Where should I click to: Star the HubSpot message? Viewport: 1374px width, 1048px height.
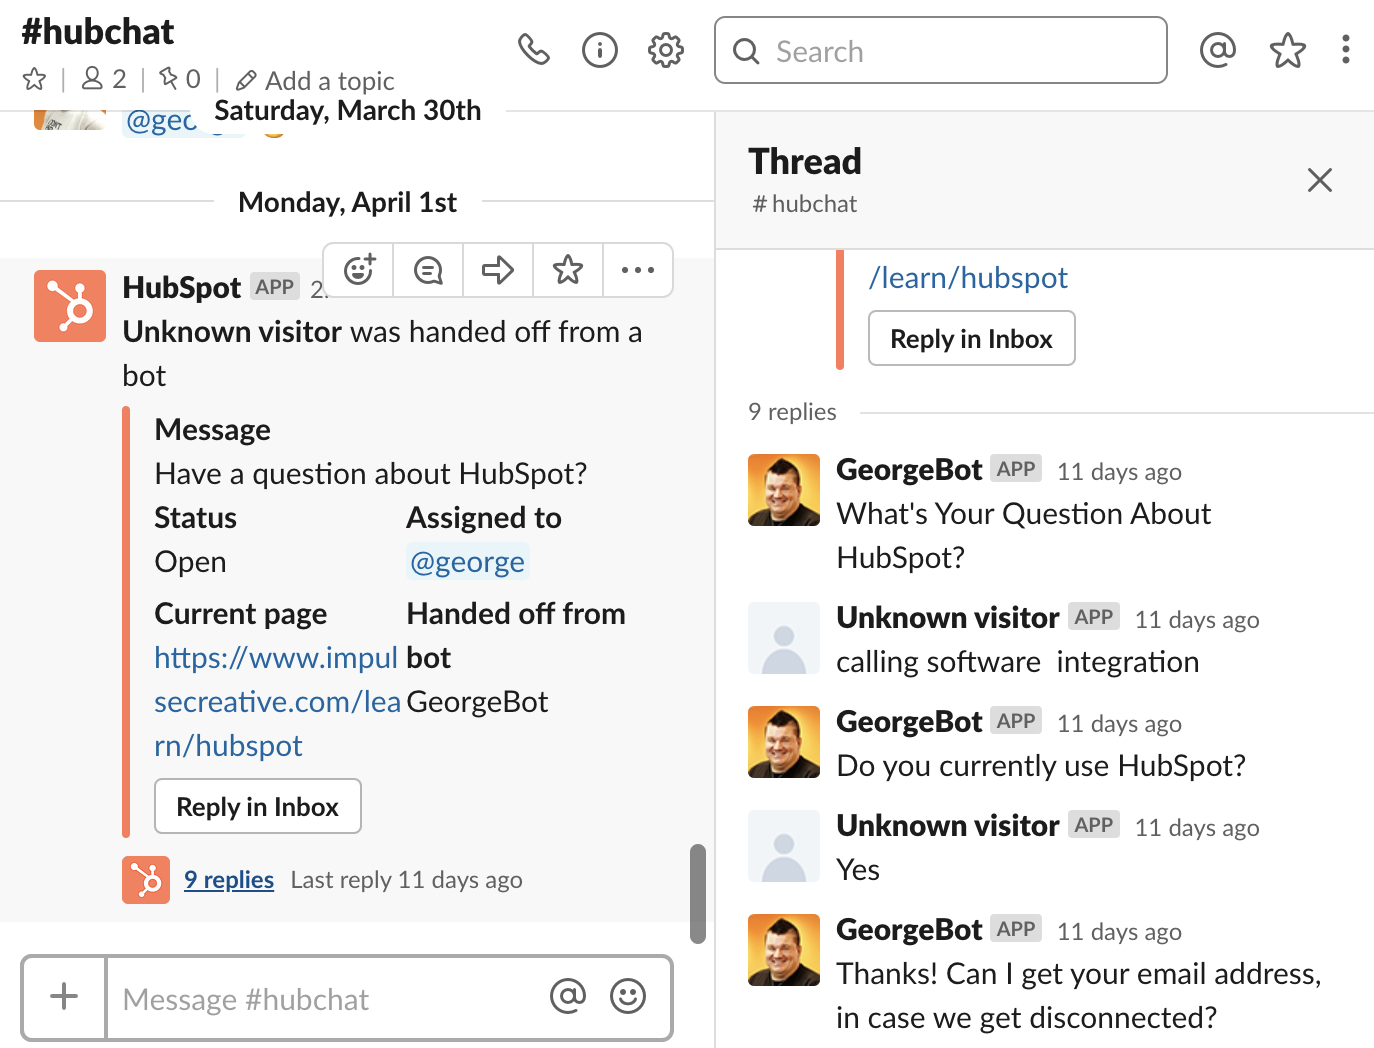(x=568, y=270)
